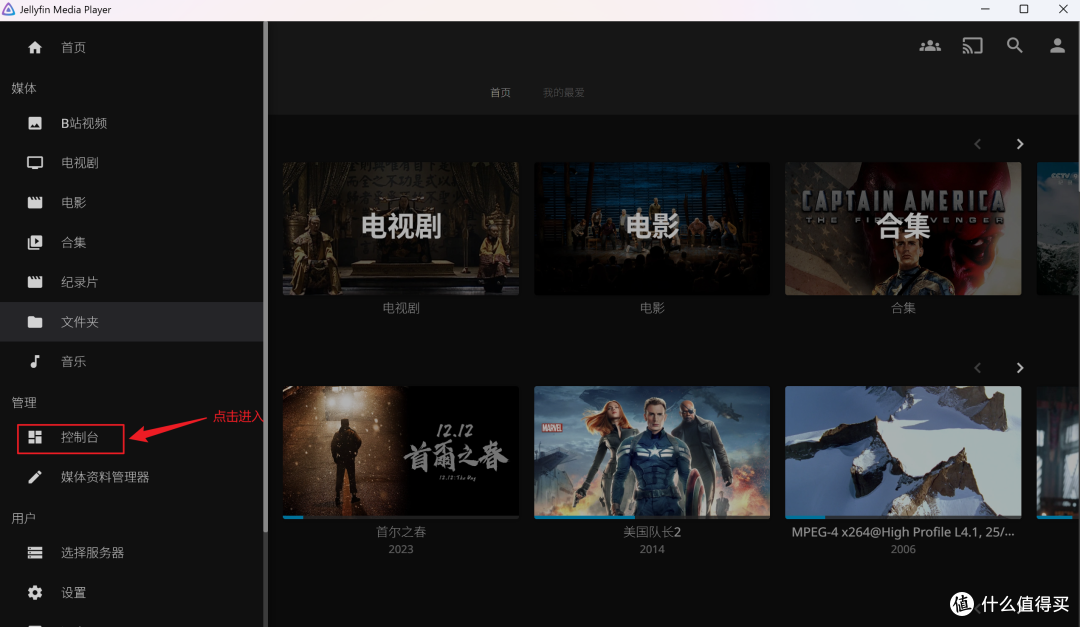Open 电影 library card thumbnail
Screen dimensions: 1080x627
pos(652,229)
